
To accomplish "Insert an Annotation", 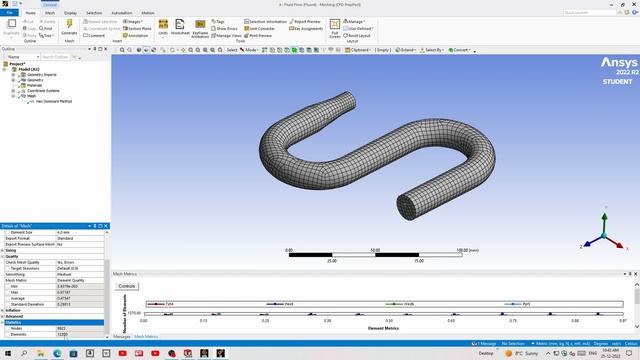I will (136, 36).
